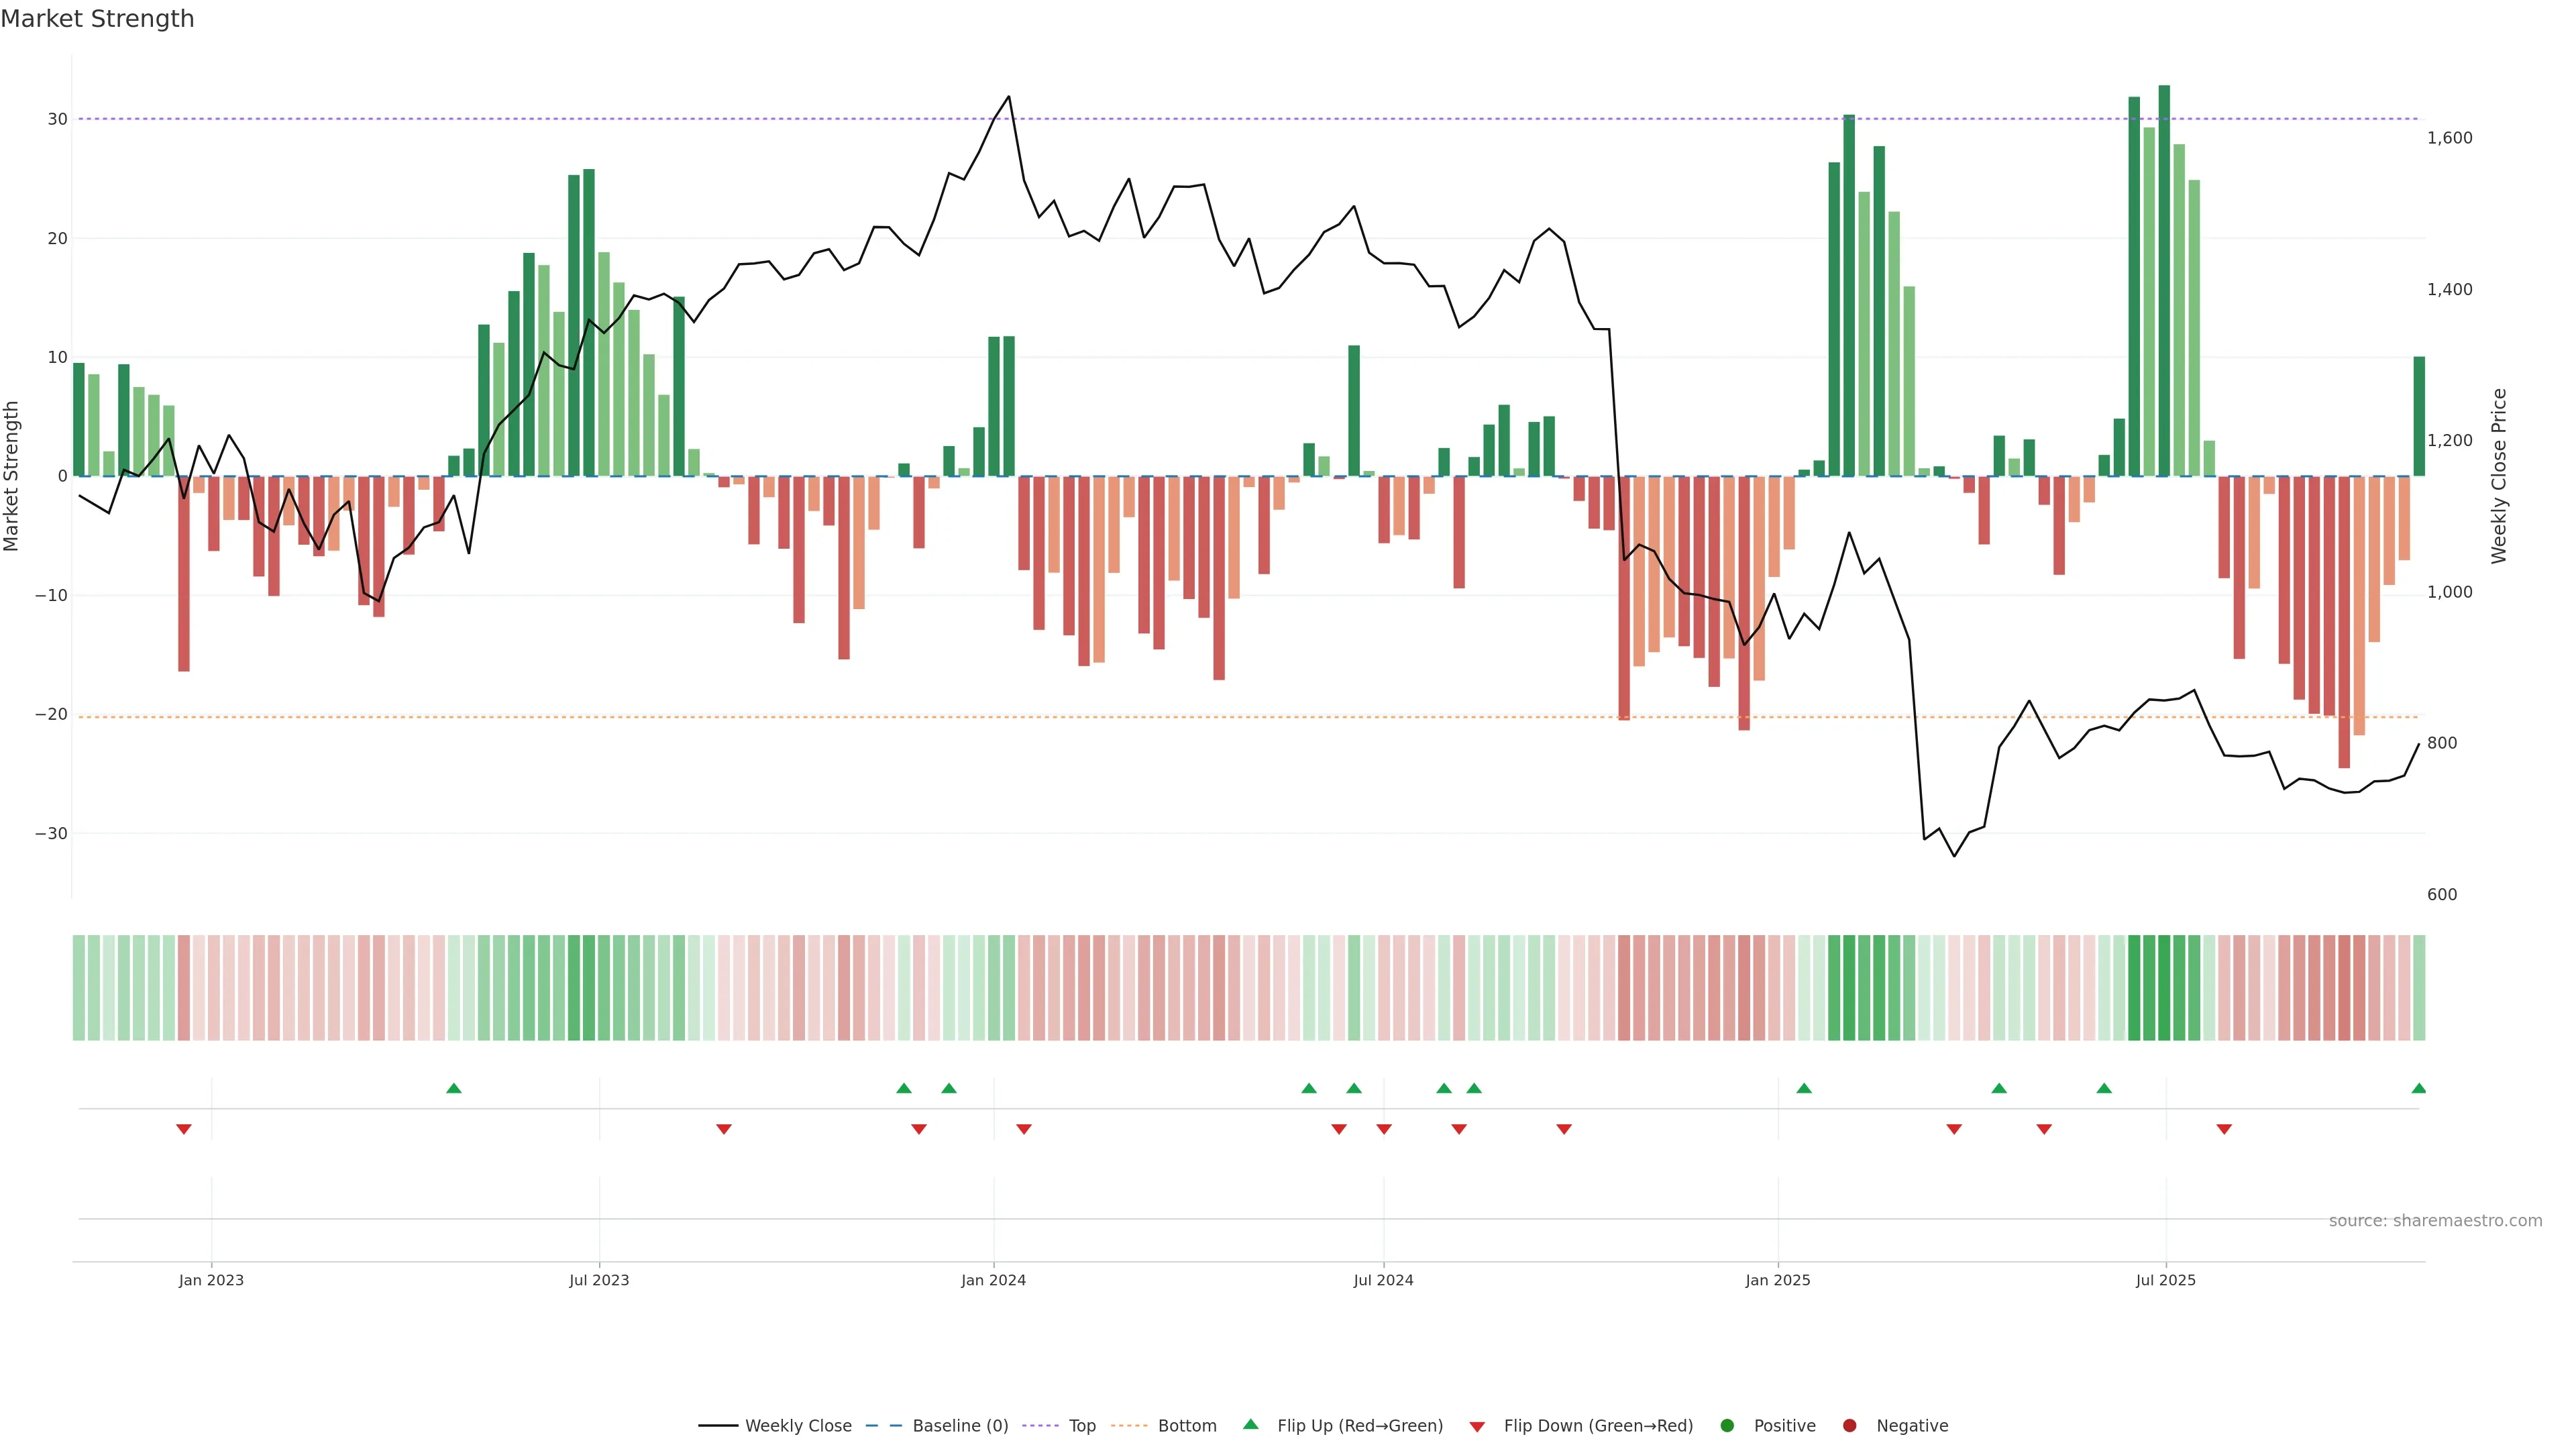
Task: Click flip-down triangle just after Jan 2024
Action: click(x=1024, y=1129)
